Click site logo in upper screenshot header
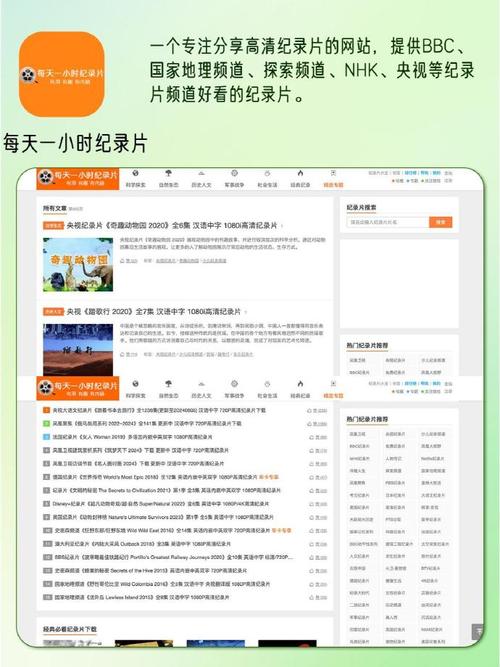500x667 pixels. 78,179
